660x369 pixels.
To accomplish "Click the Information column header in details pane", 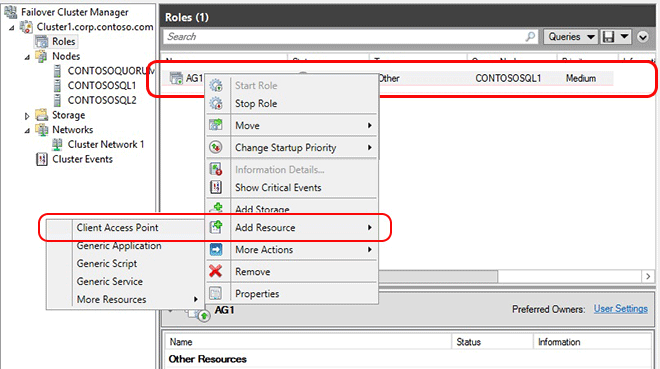I will (x=592, y=342).
